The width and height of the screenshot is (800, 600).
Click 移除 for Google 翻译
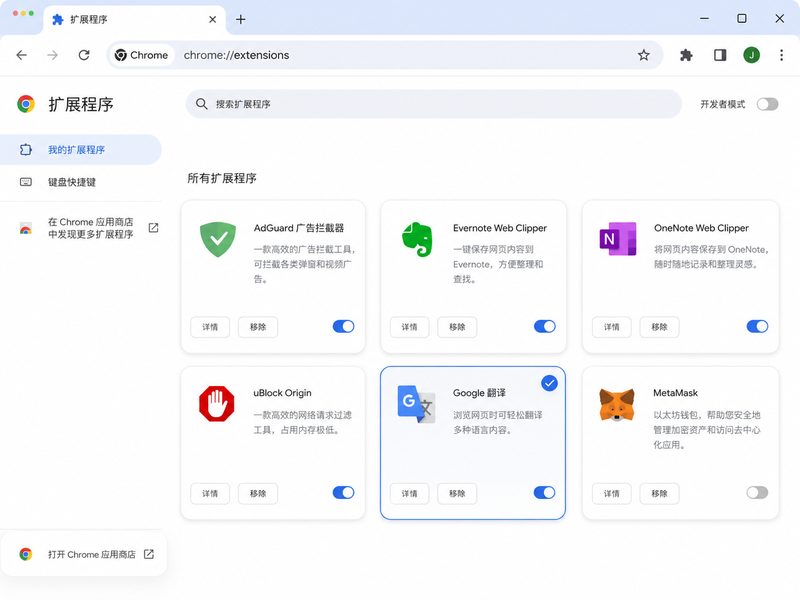click(x=457, y=493)
